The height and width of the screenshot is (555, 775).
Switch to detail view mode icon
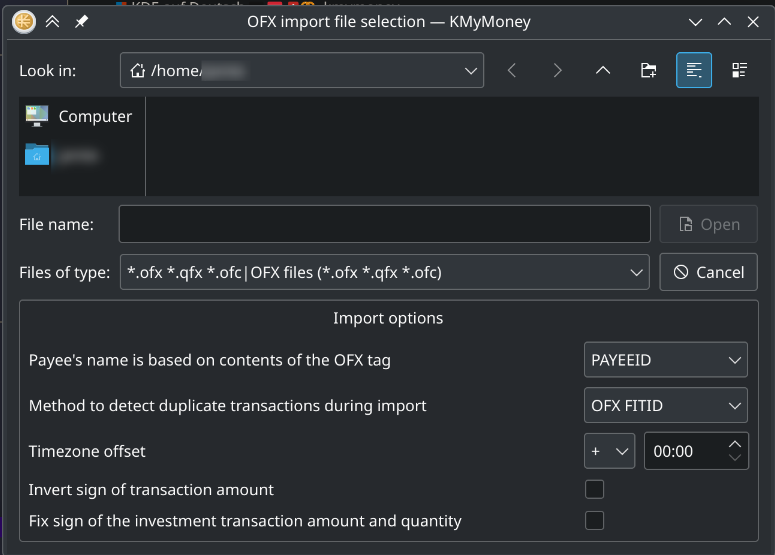point(739,71)
